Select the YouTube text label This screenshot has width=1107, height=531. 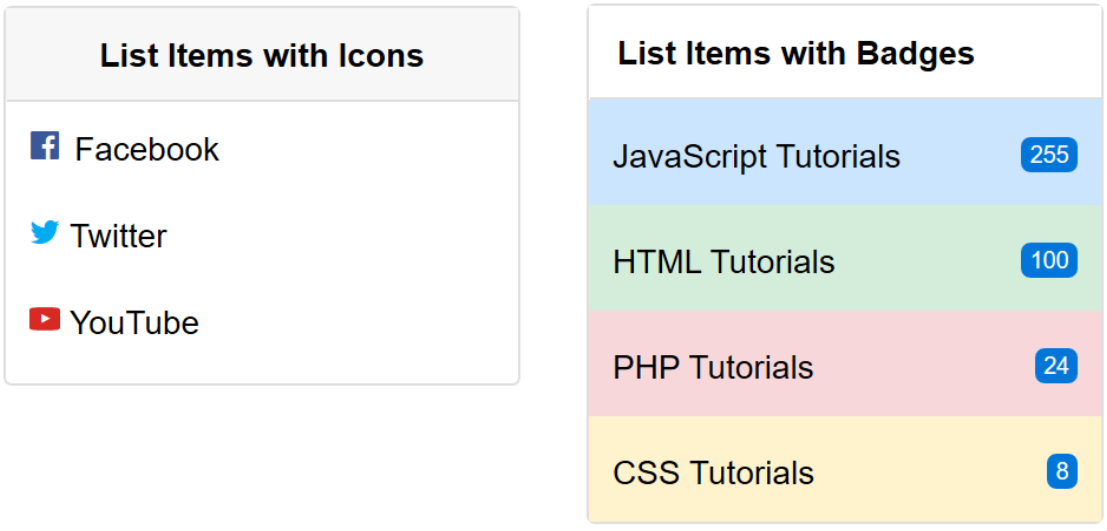[x=134, y=323]
